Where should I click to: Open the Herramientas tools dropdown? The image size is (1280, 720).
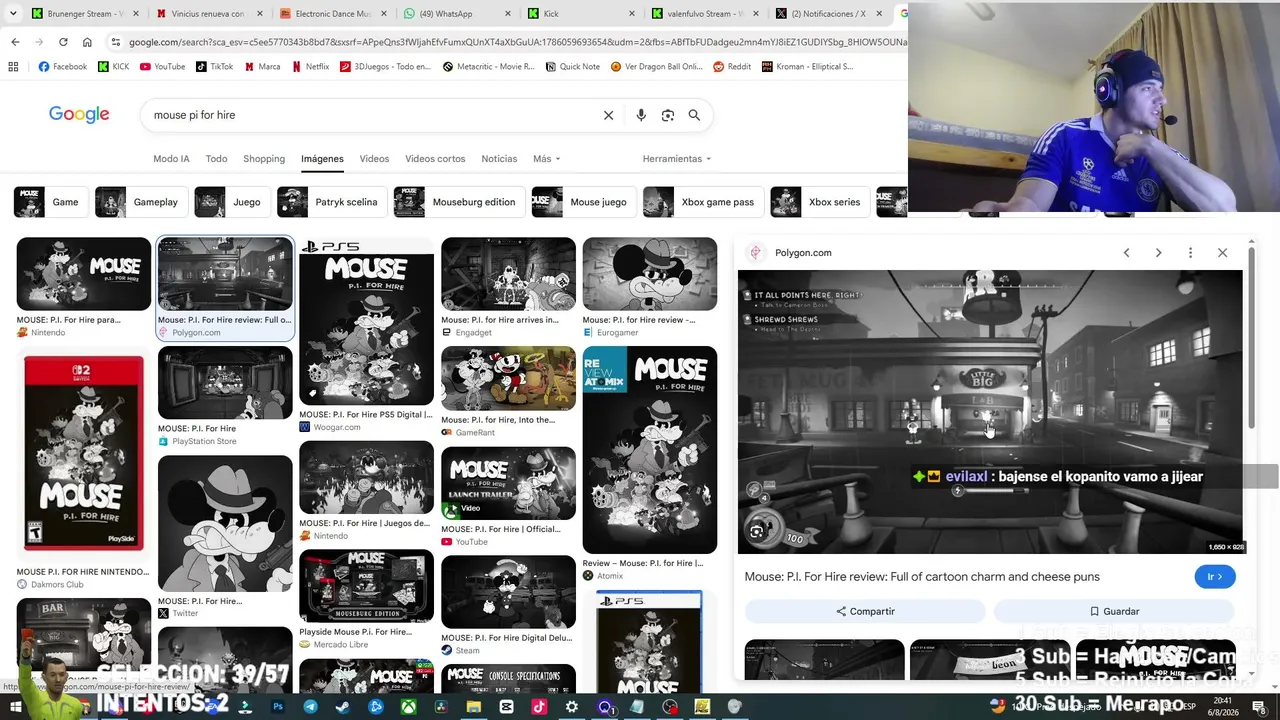click(677, 159)
